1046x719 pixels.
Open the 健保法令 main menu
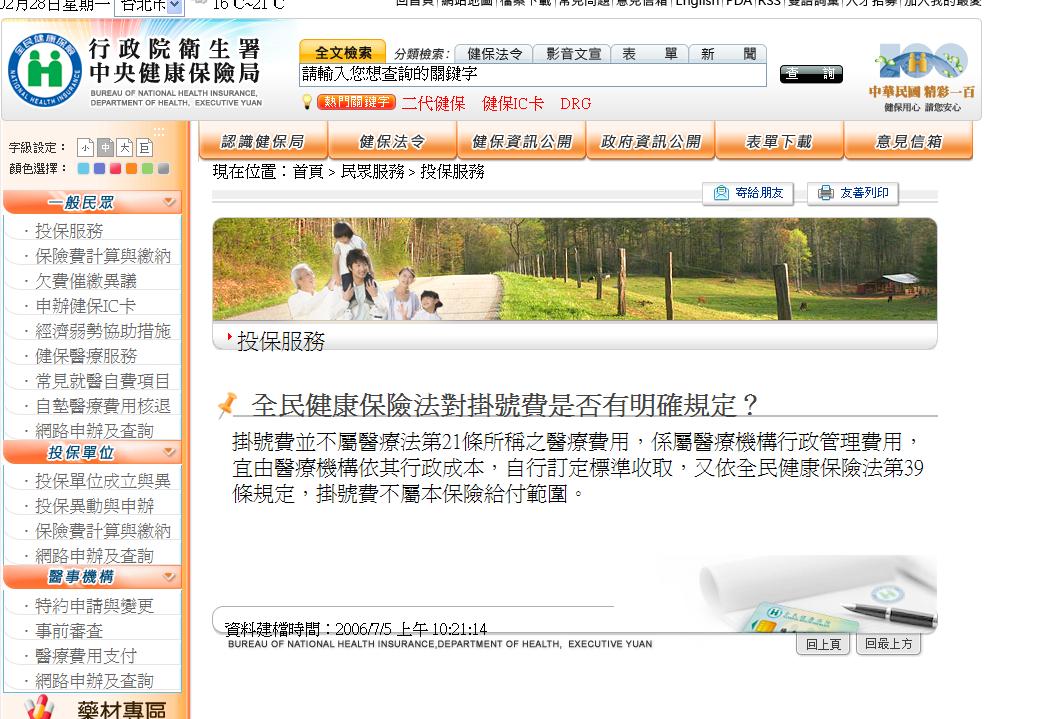click(x=392, y=141)
